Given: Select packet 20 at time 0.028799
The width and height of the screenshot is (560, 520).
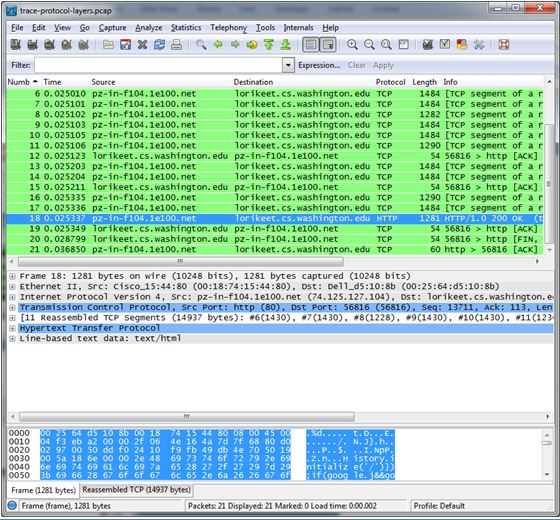Looking at the screenshot, I should point(275,239).
